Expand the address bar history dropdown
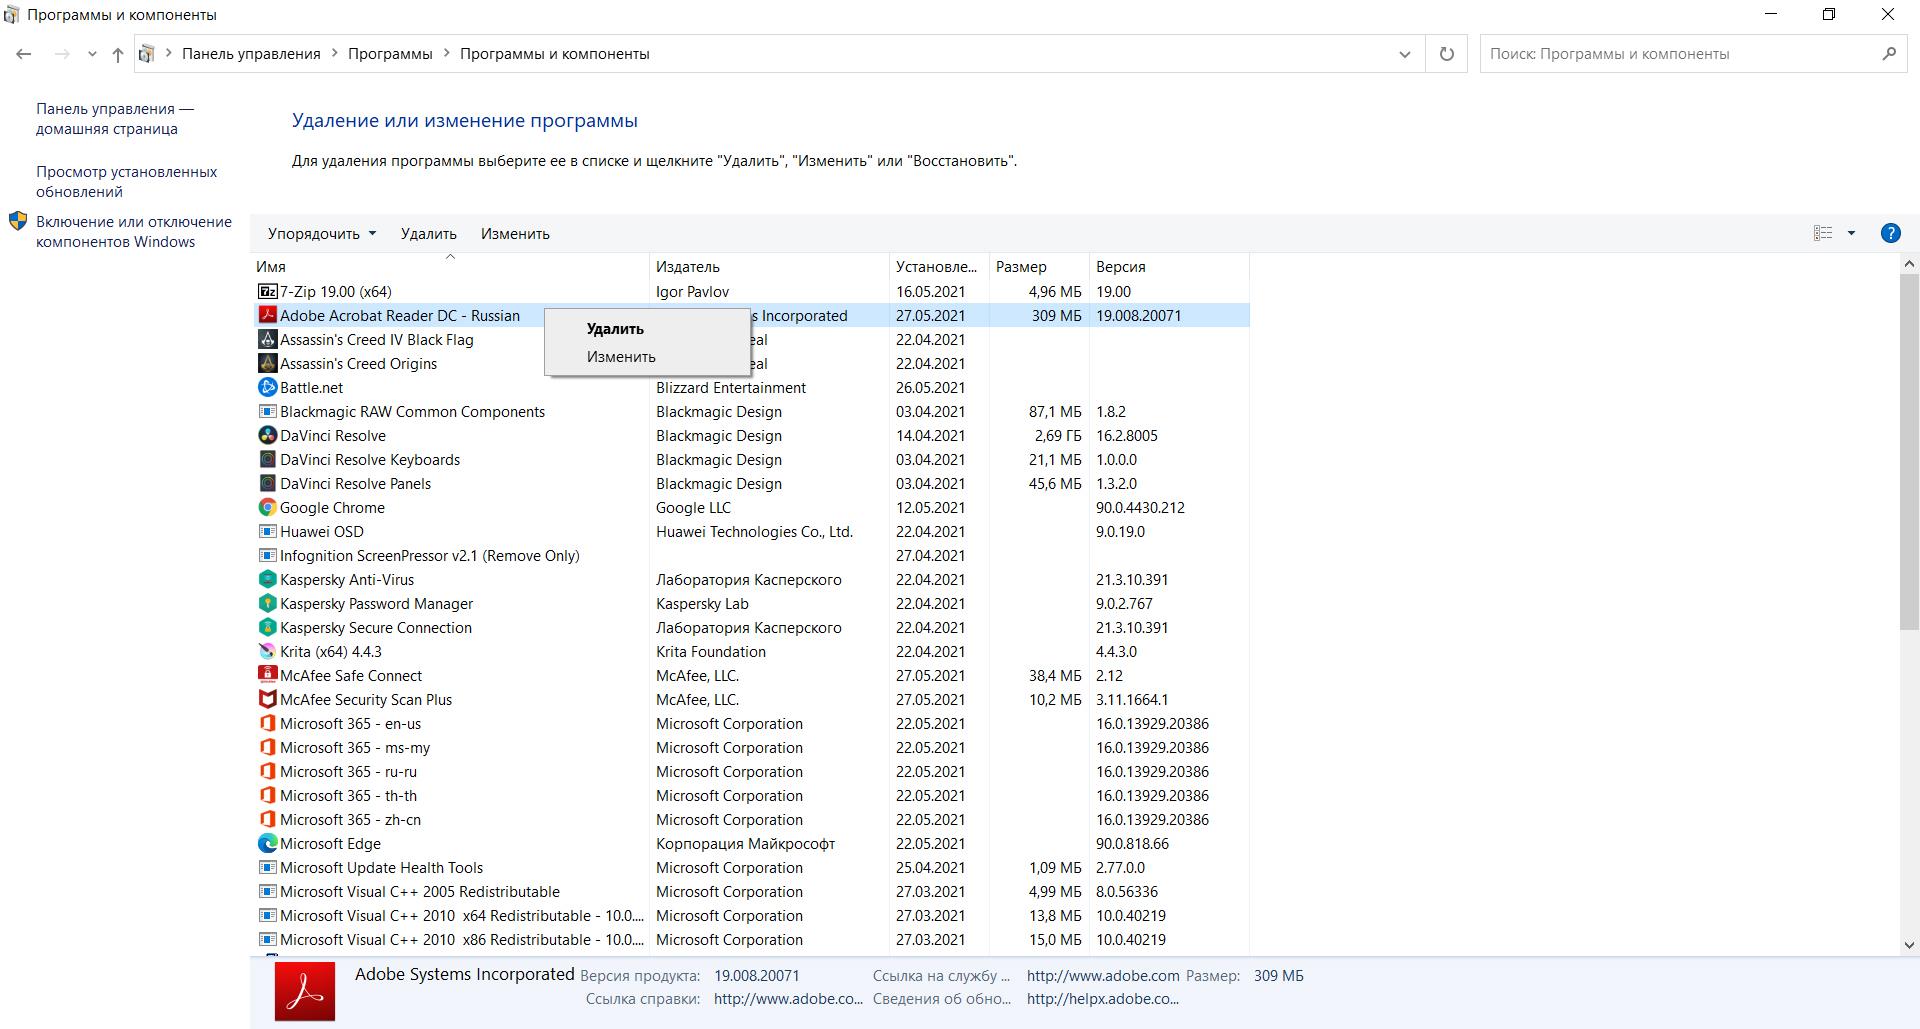1920x1029 pixels. 1405,54
